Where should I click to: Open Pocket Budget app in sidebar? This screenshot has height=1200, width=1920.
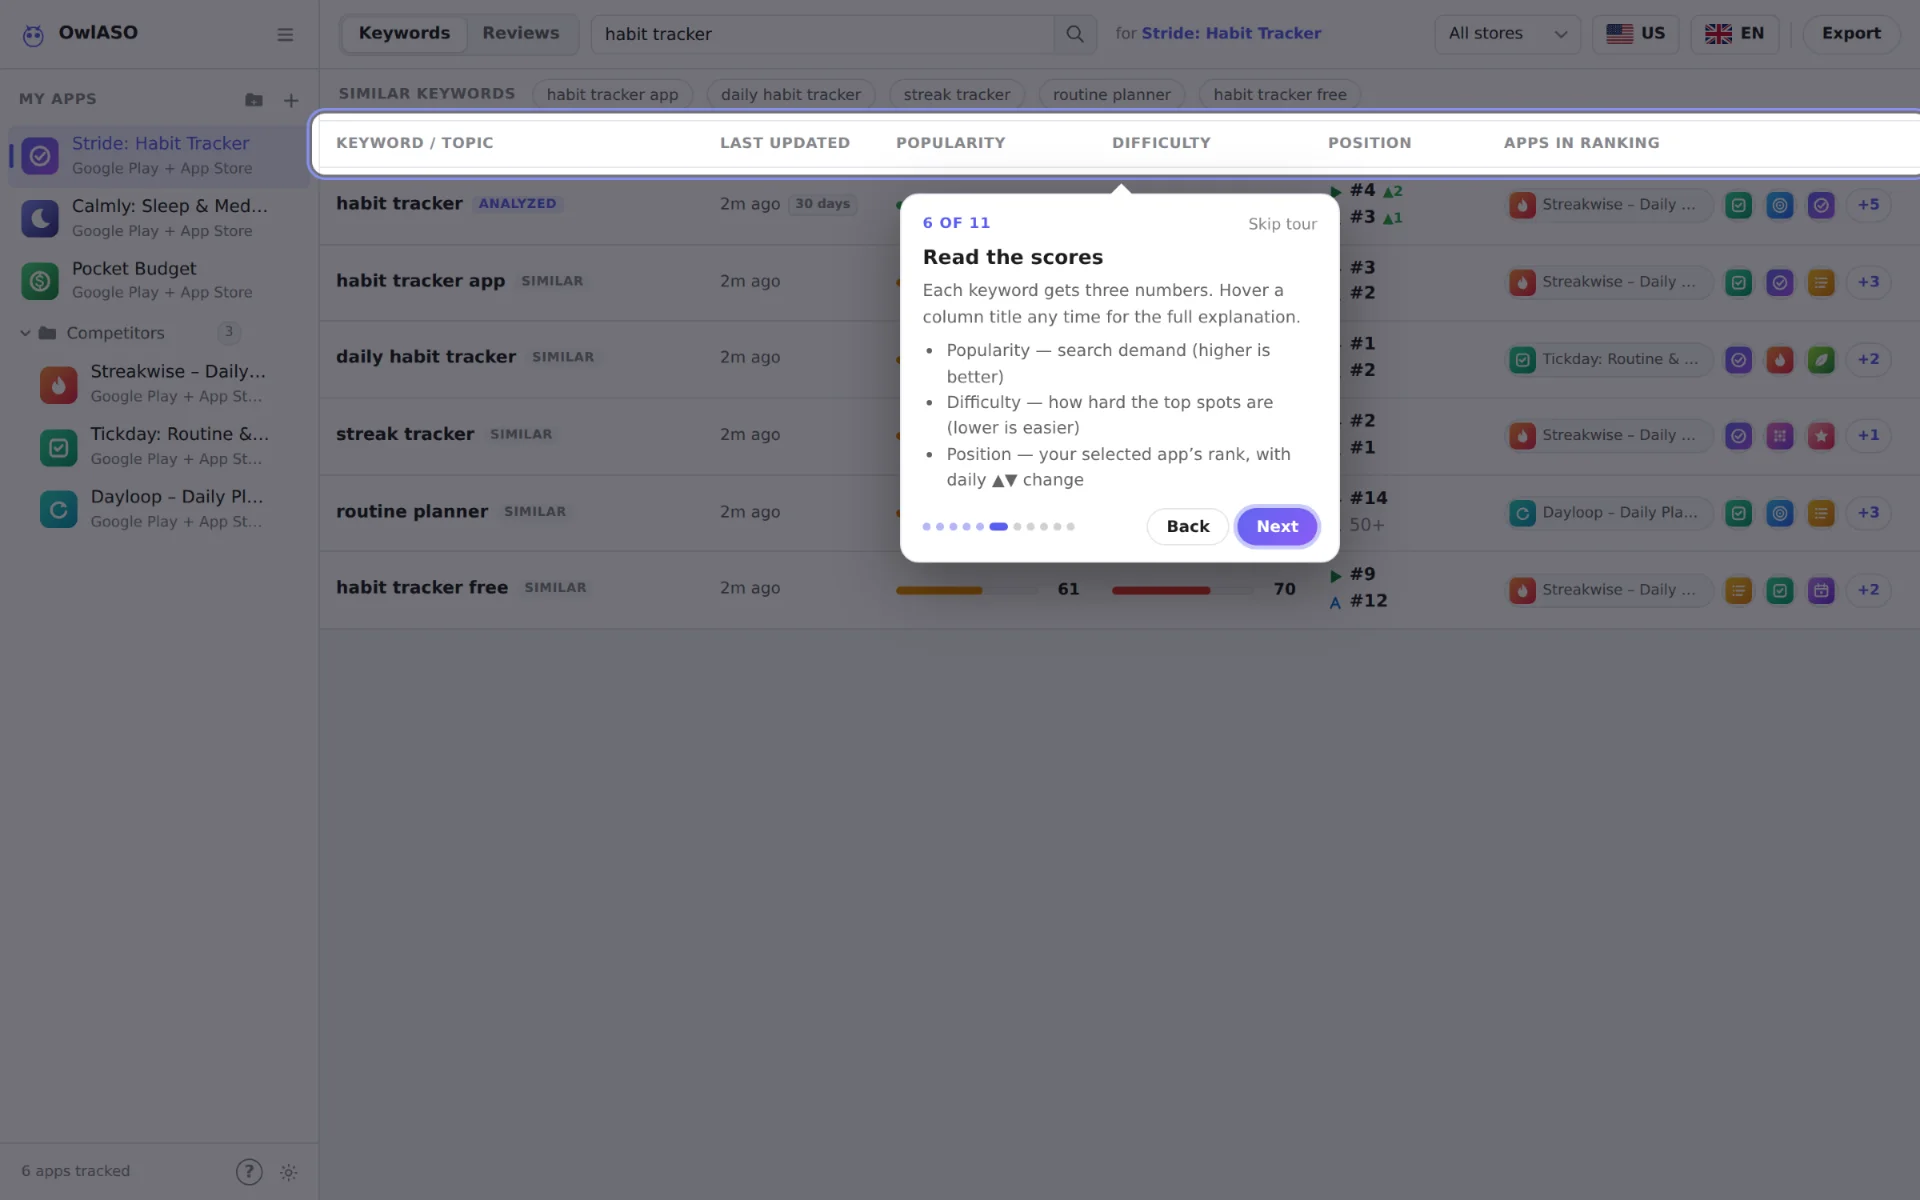pyautogui.click(x=160, y=280)
